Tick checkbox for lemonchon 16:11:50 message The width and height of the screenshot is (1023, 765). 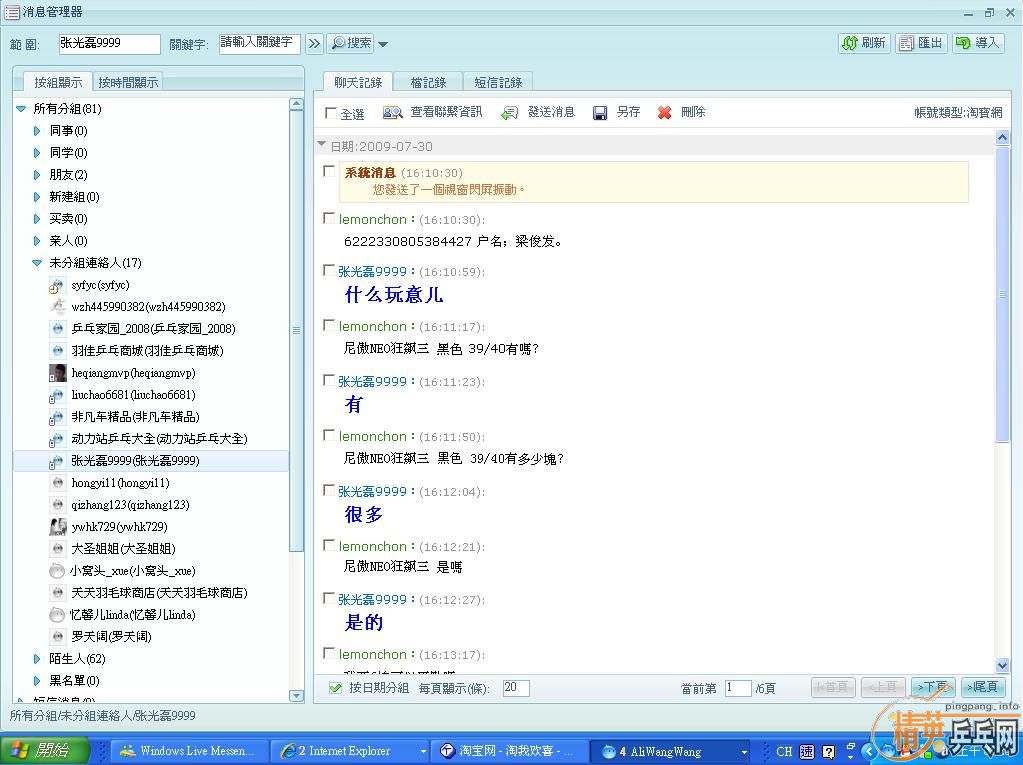click(x=329, y=435)
